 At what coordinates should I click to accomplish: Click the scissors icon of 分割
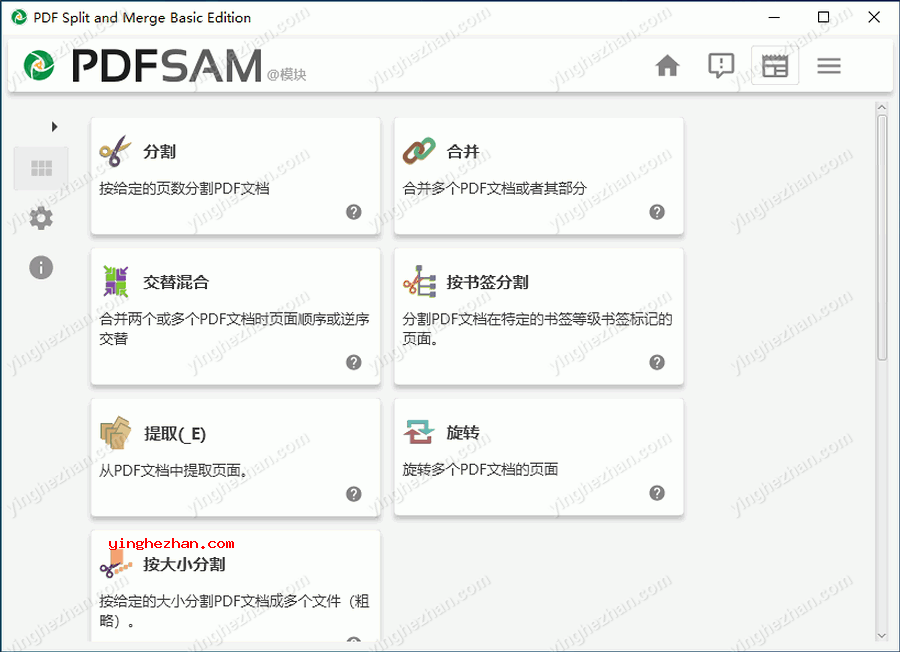[x=115, y=152]
